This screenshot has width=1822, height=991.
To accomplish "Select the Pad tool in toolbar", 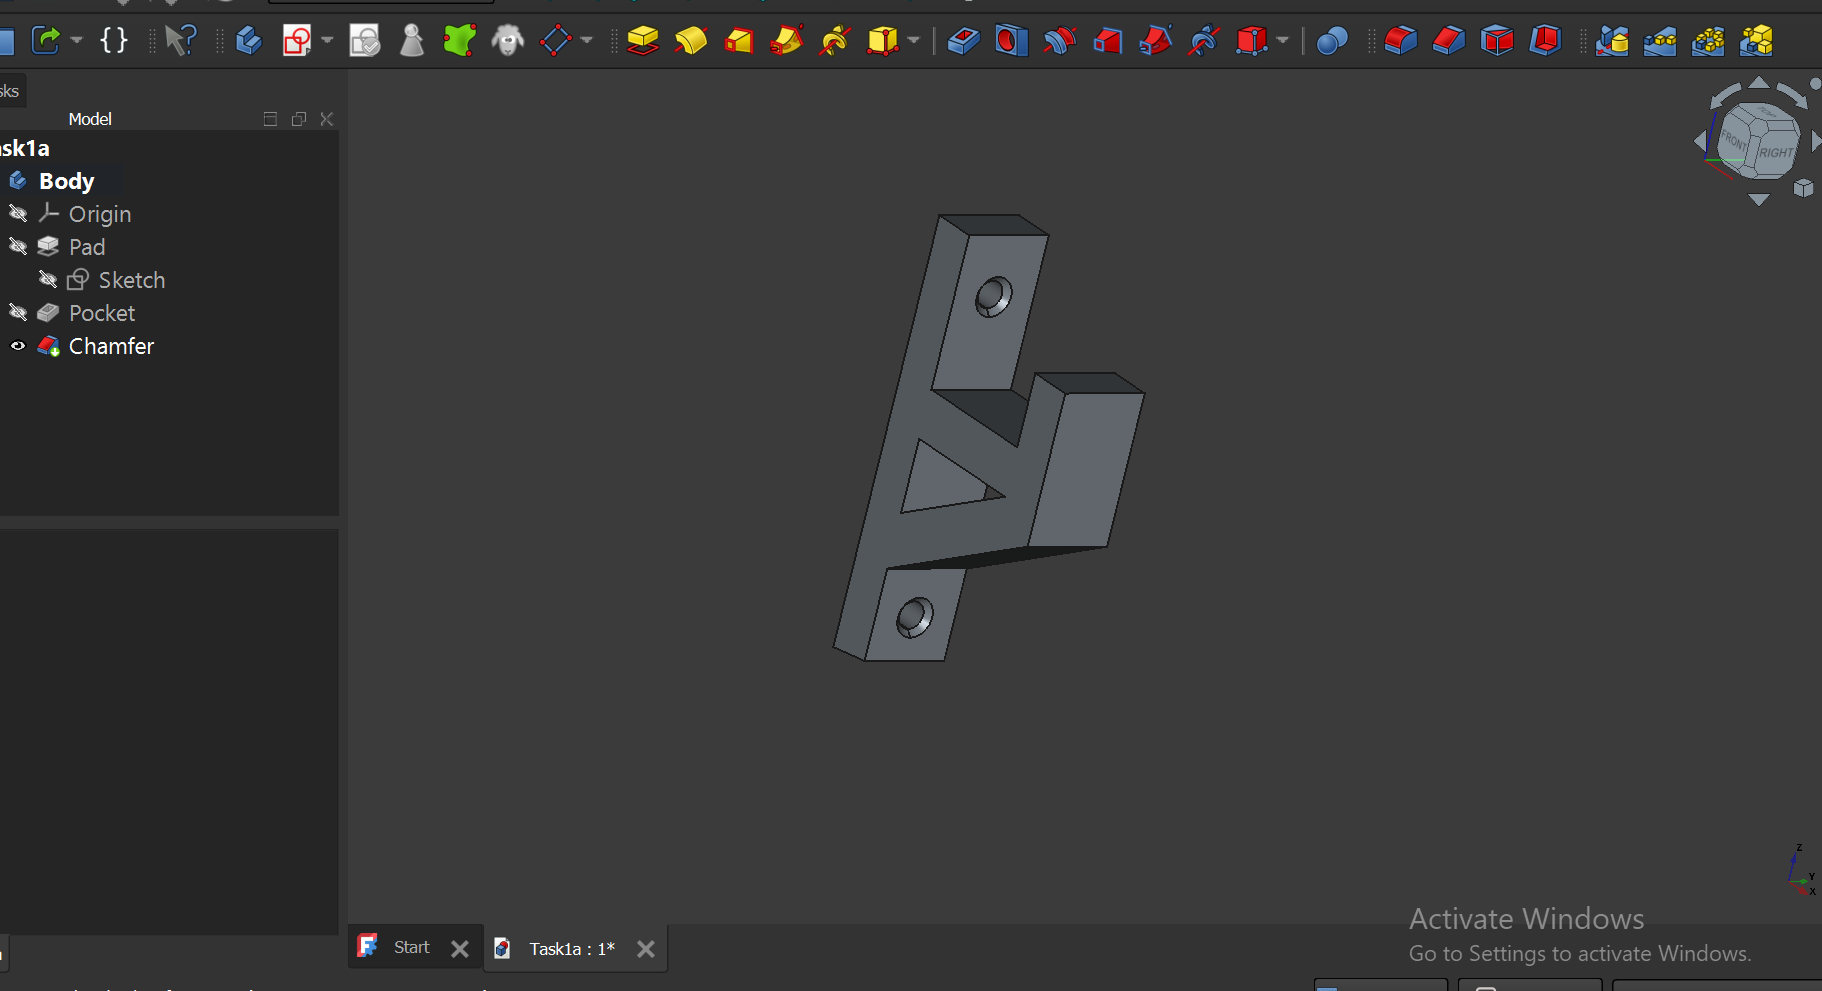I will pos(642,41).
